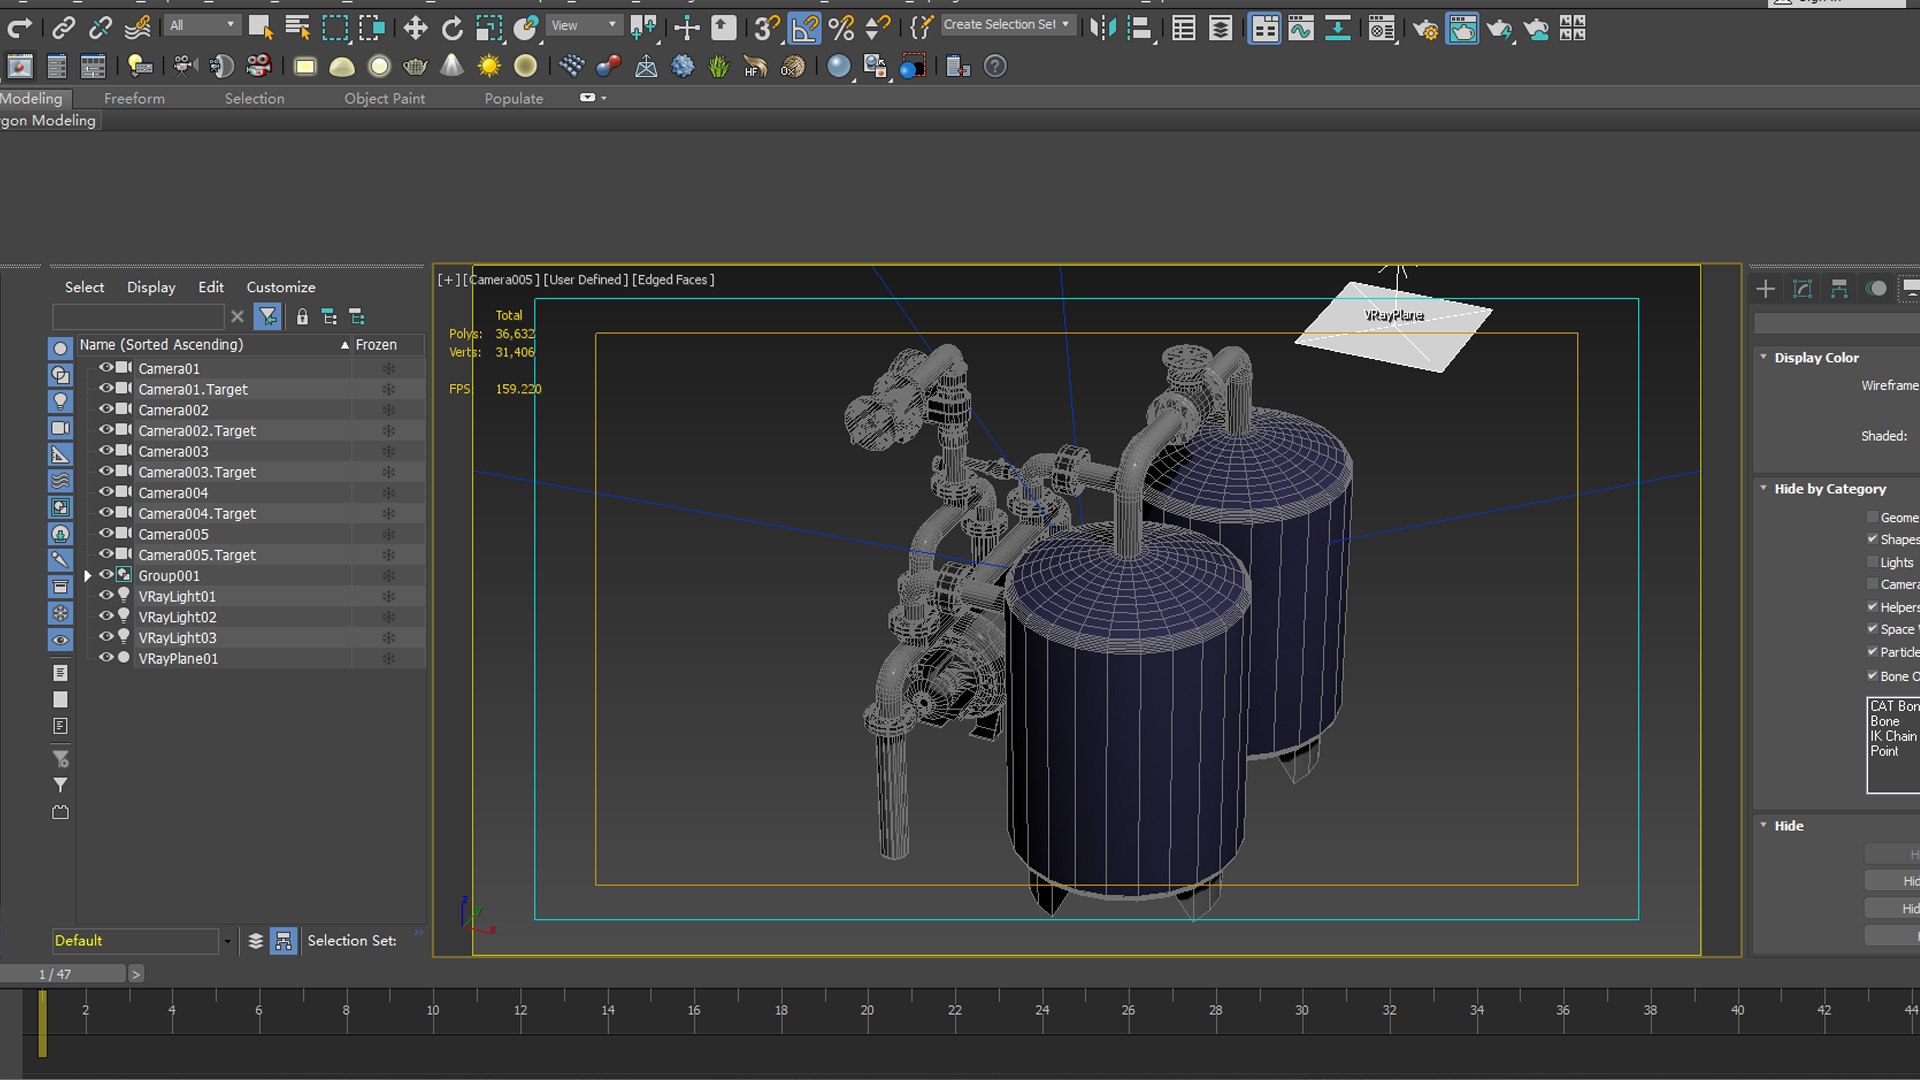
Task: Click the Edged Faces viewport label
Action: 672,280
